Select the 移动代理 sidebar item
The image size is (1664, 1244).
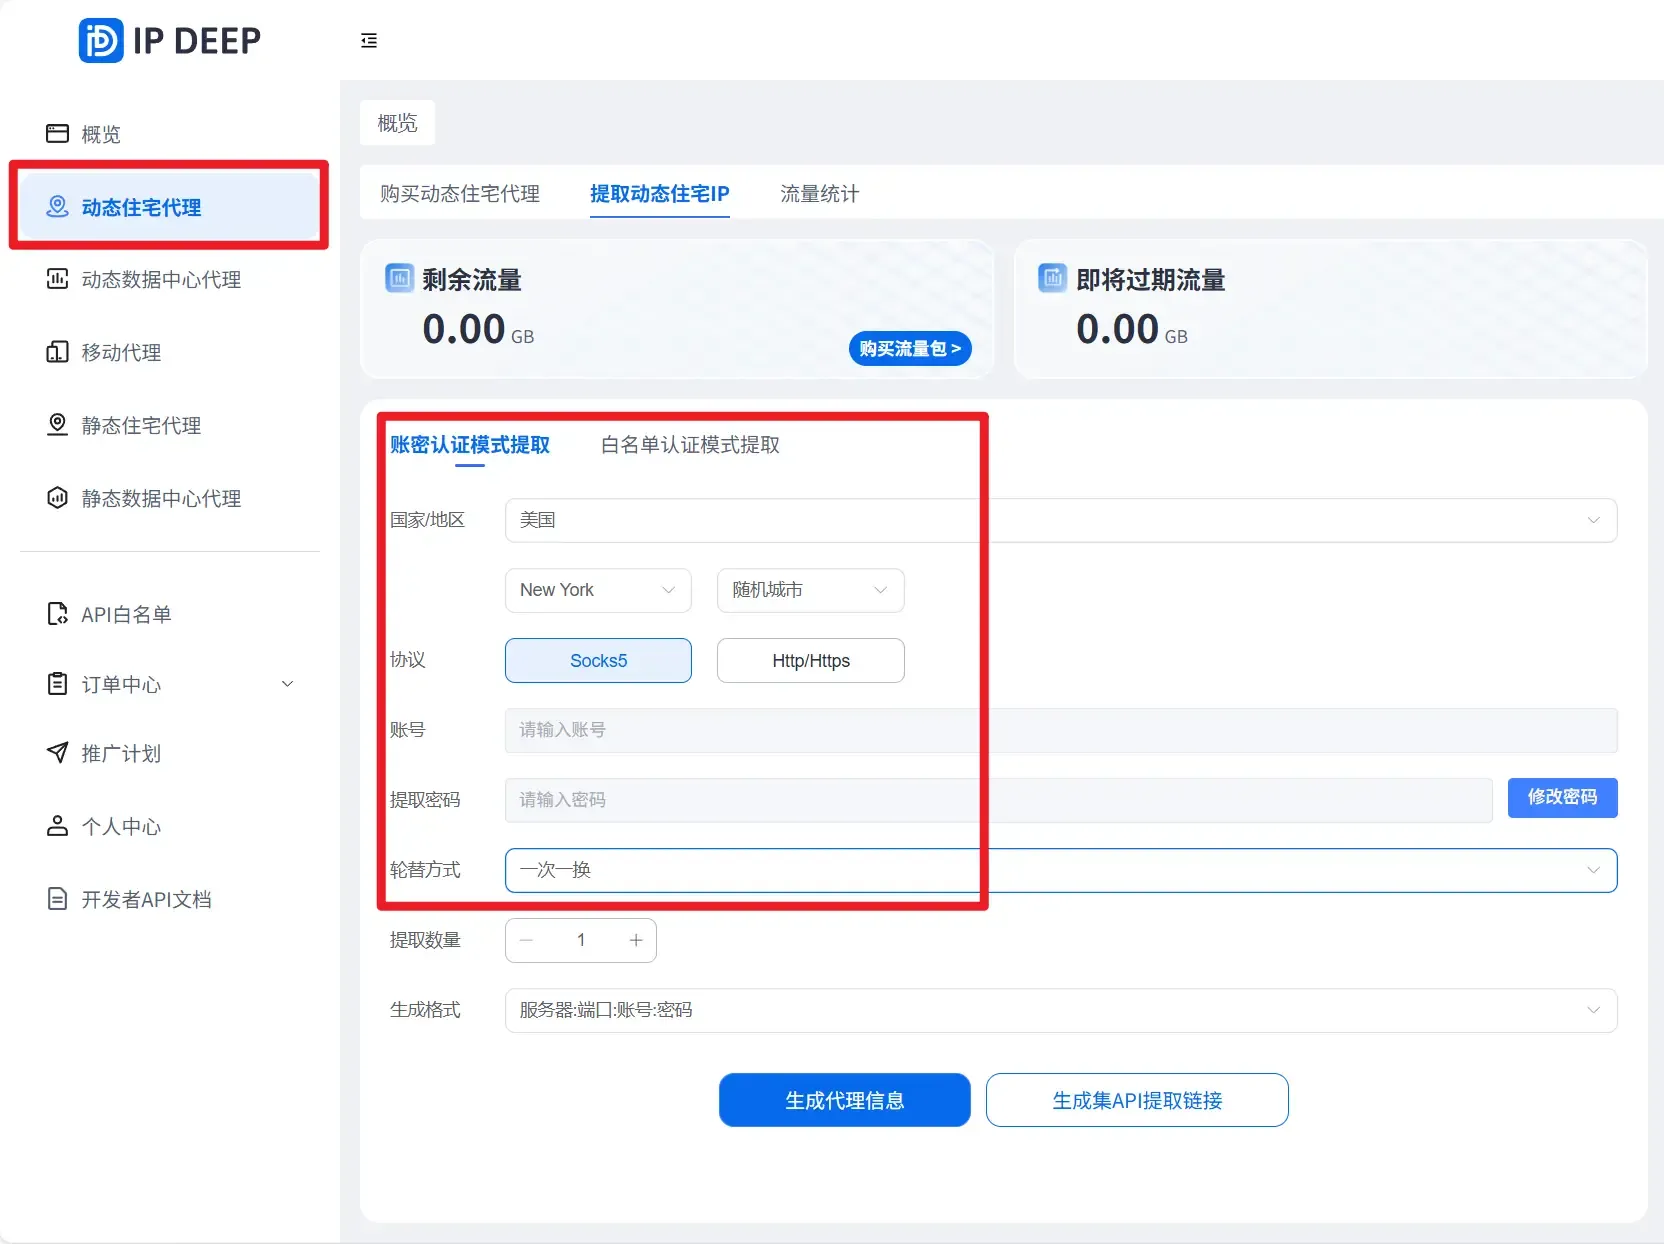pos(120,352)
